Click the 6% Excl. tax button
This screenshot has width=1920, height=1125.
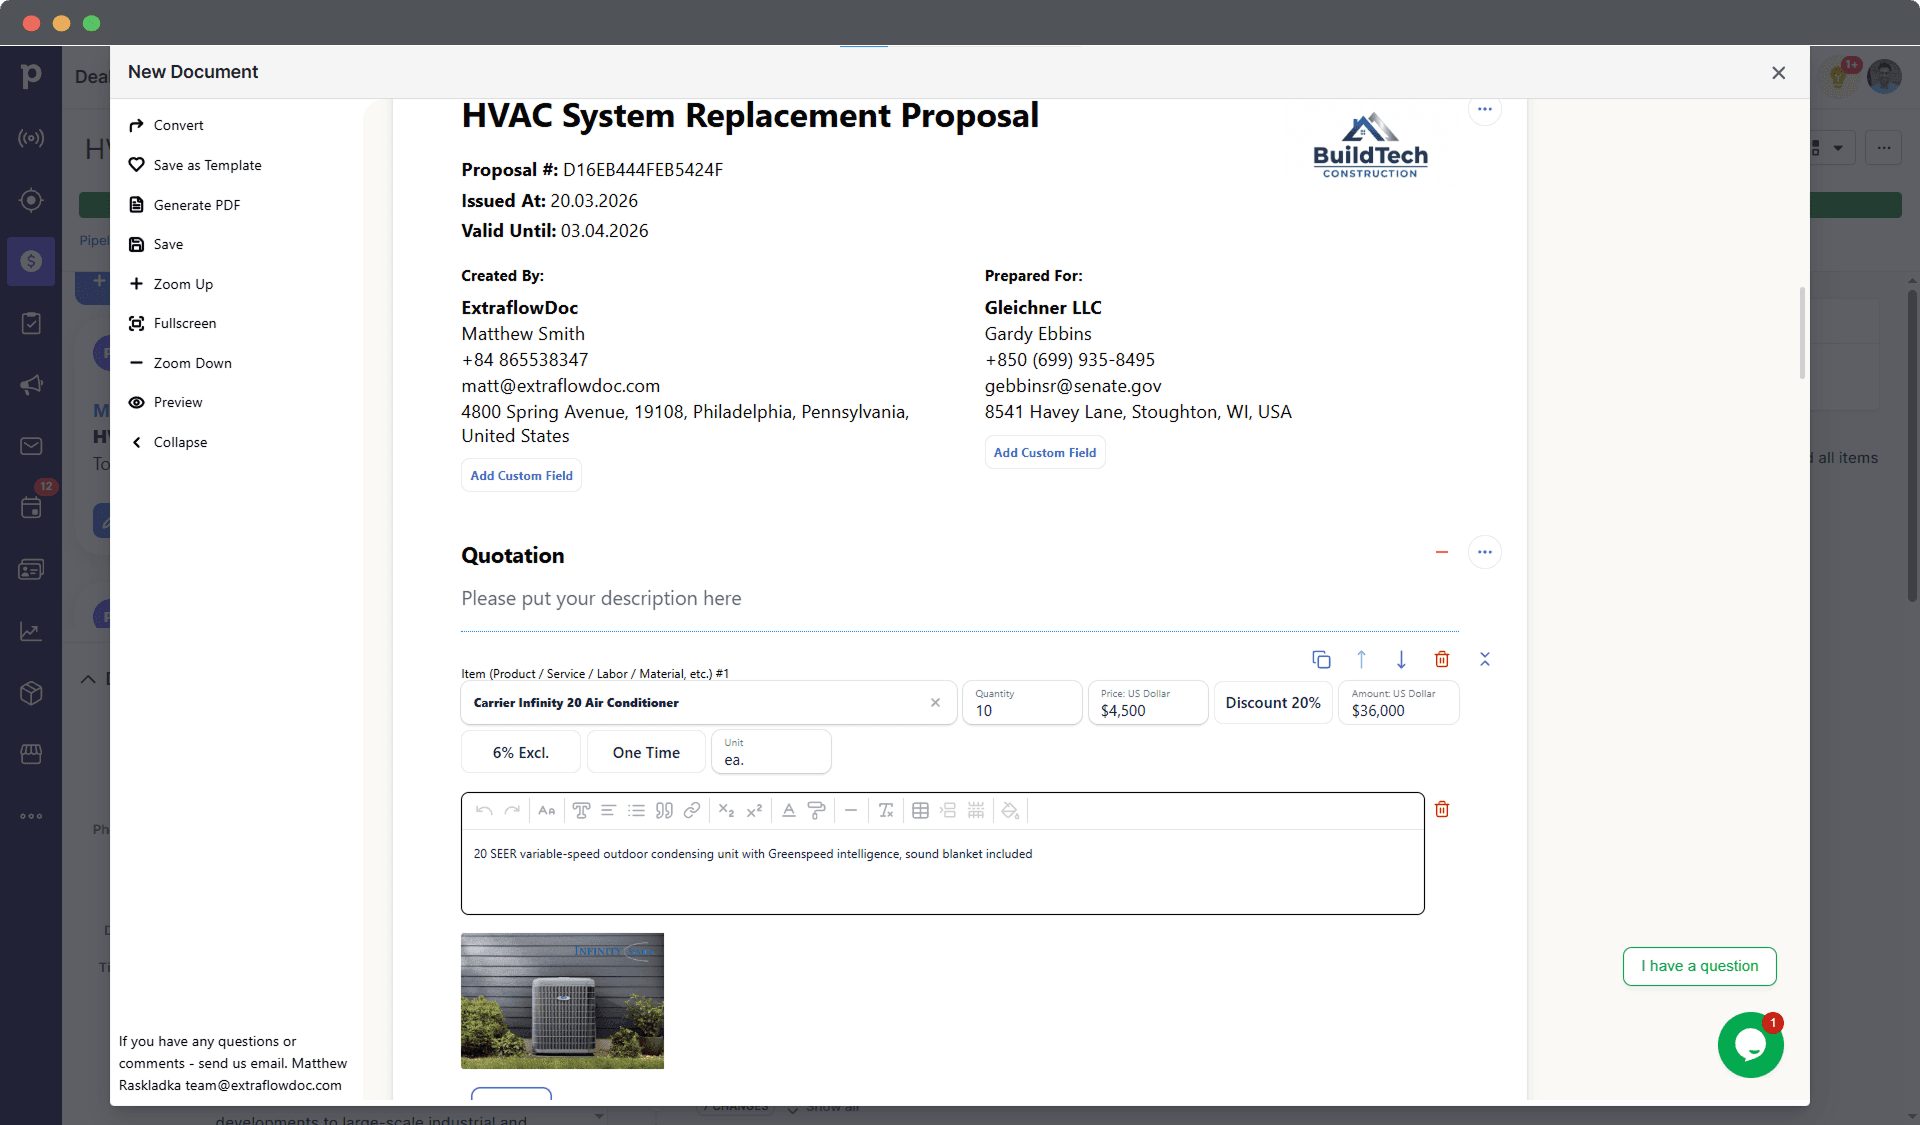[521, 753]
